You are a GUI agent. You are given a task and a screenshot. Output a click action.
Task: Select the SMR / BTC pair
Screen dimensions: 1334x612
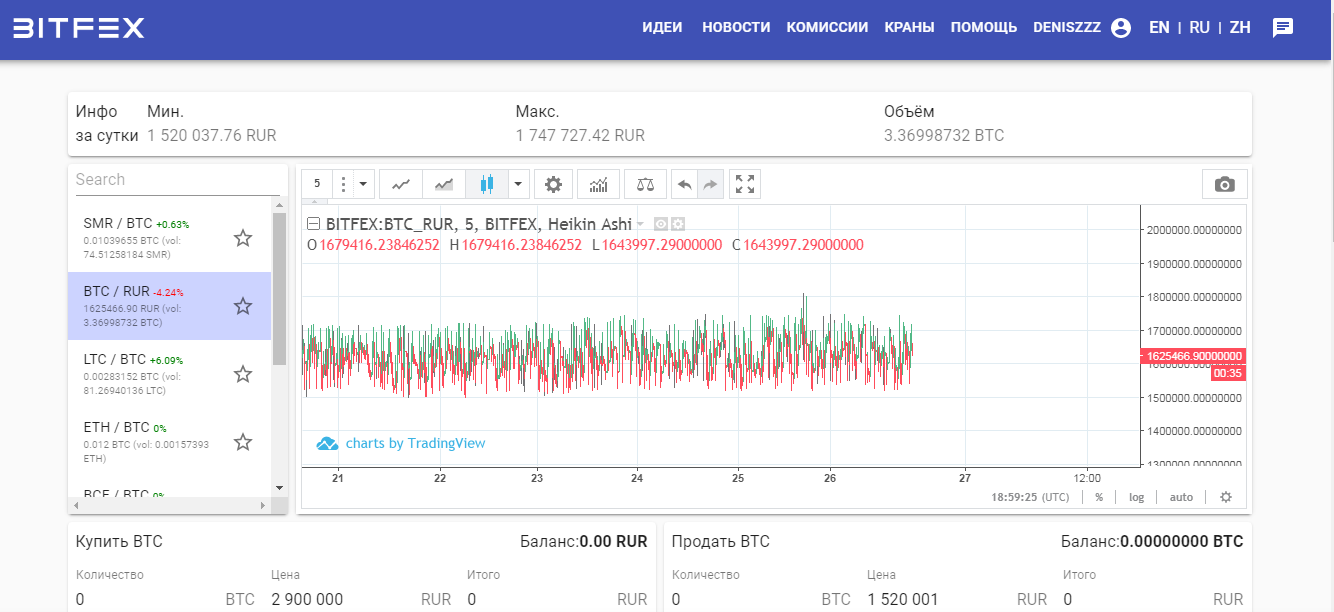tap(170, 238)
